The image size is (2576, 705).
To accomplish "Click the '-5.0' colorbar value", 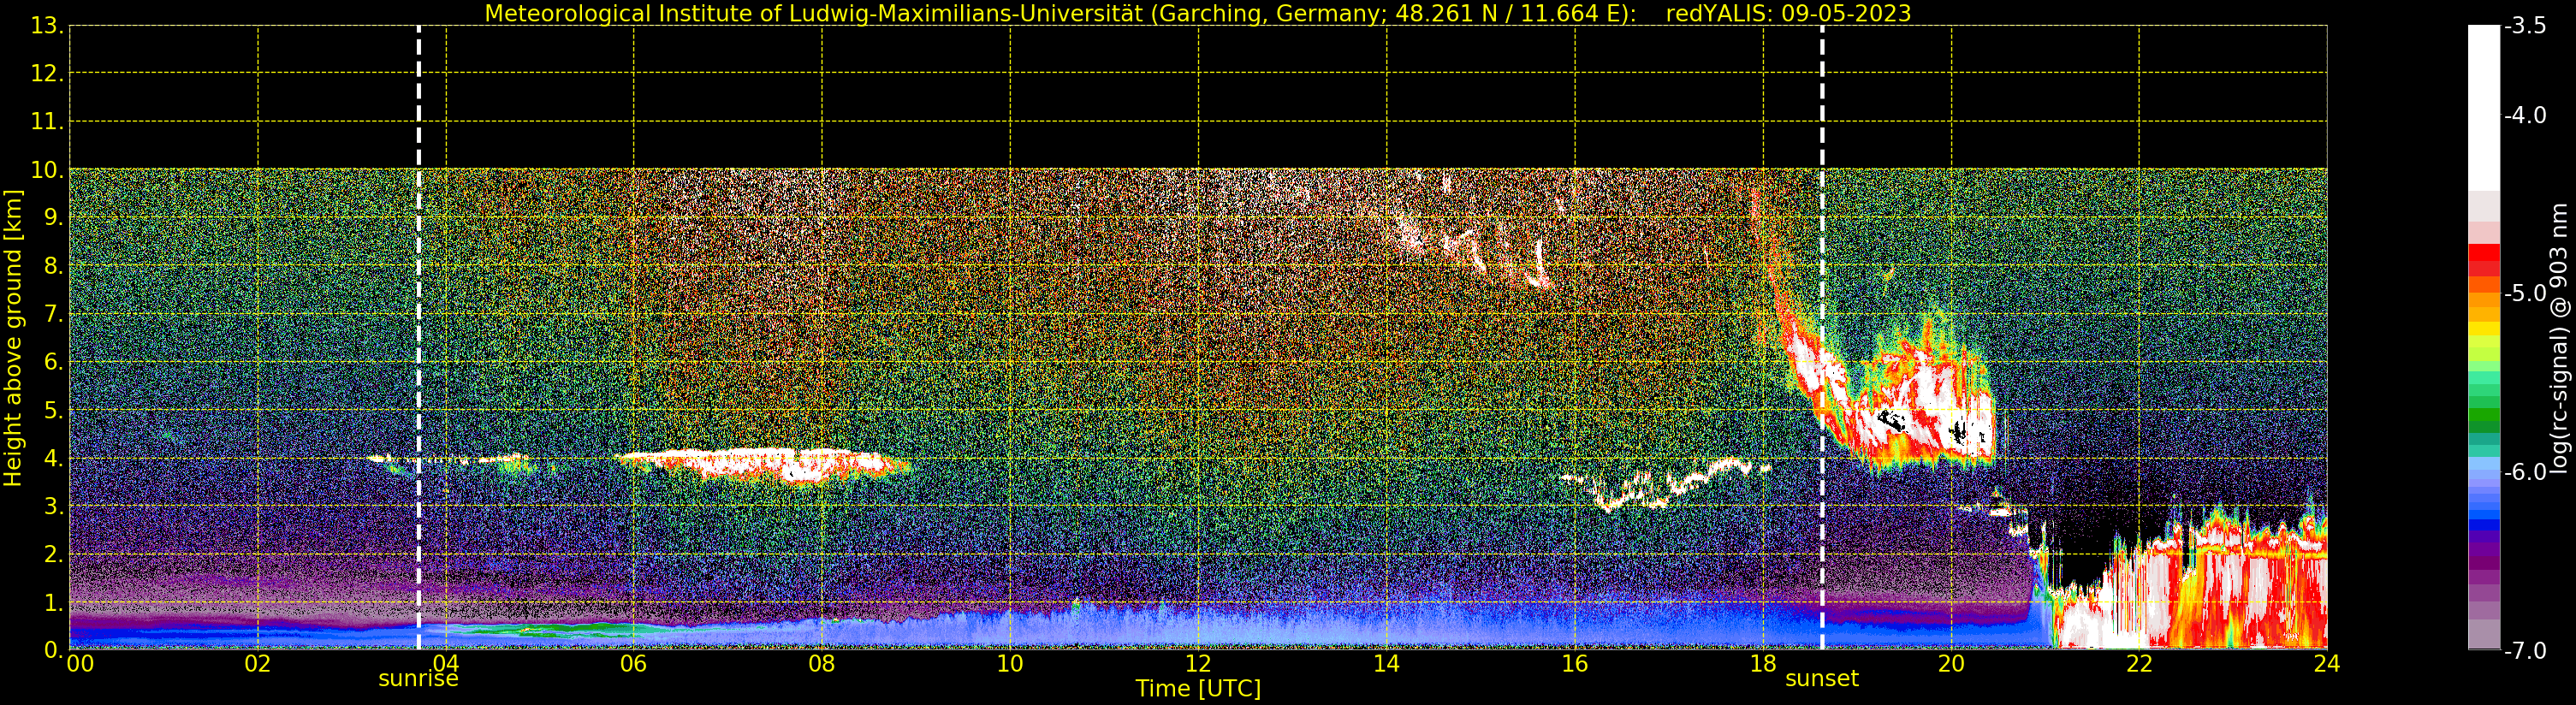I will pos(2525,293).
